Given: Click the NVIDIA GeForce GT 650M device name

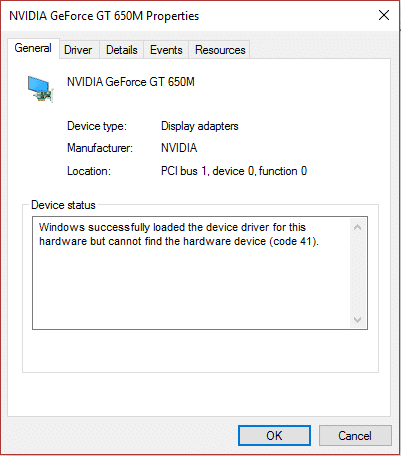Looking at the screenshot, I should click(131, 82).
